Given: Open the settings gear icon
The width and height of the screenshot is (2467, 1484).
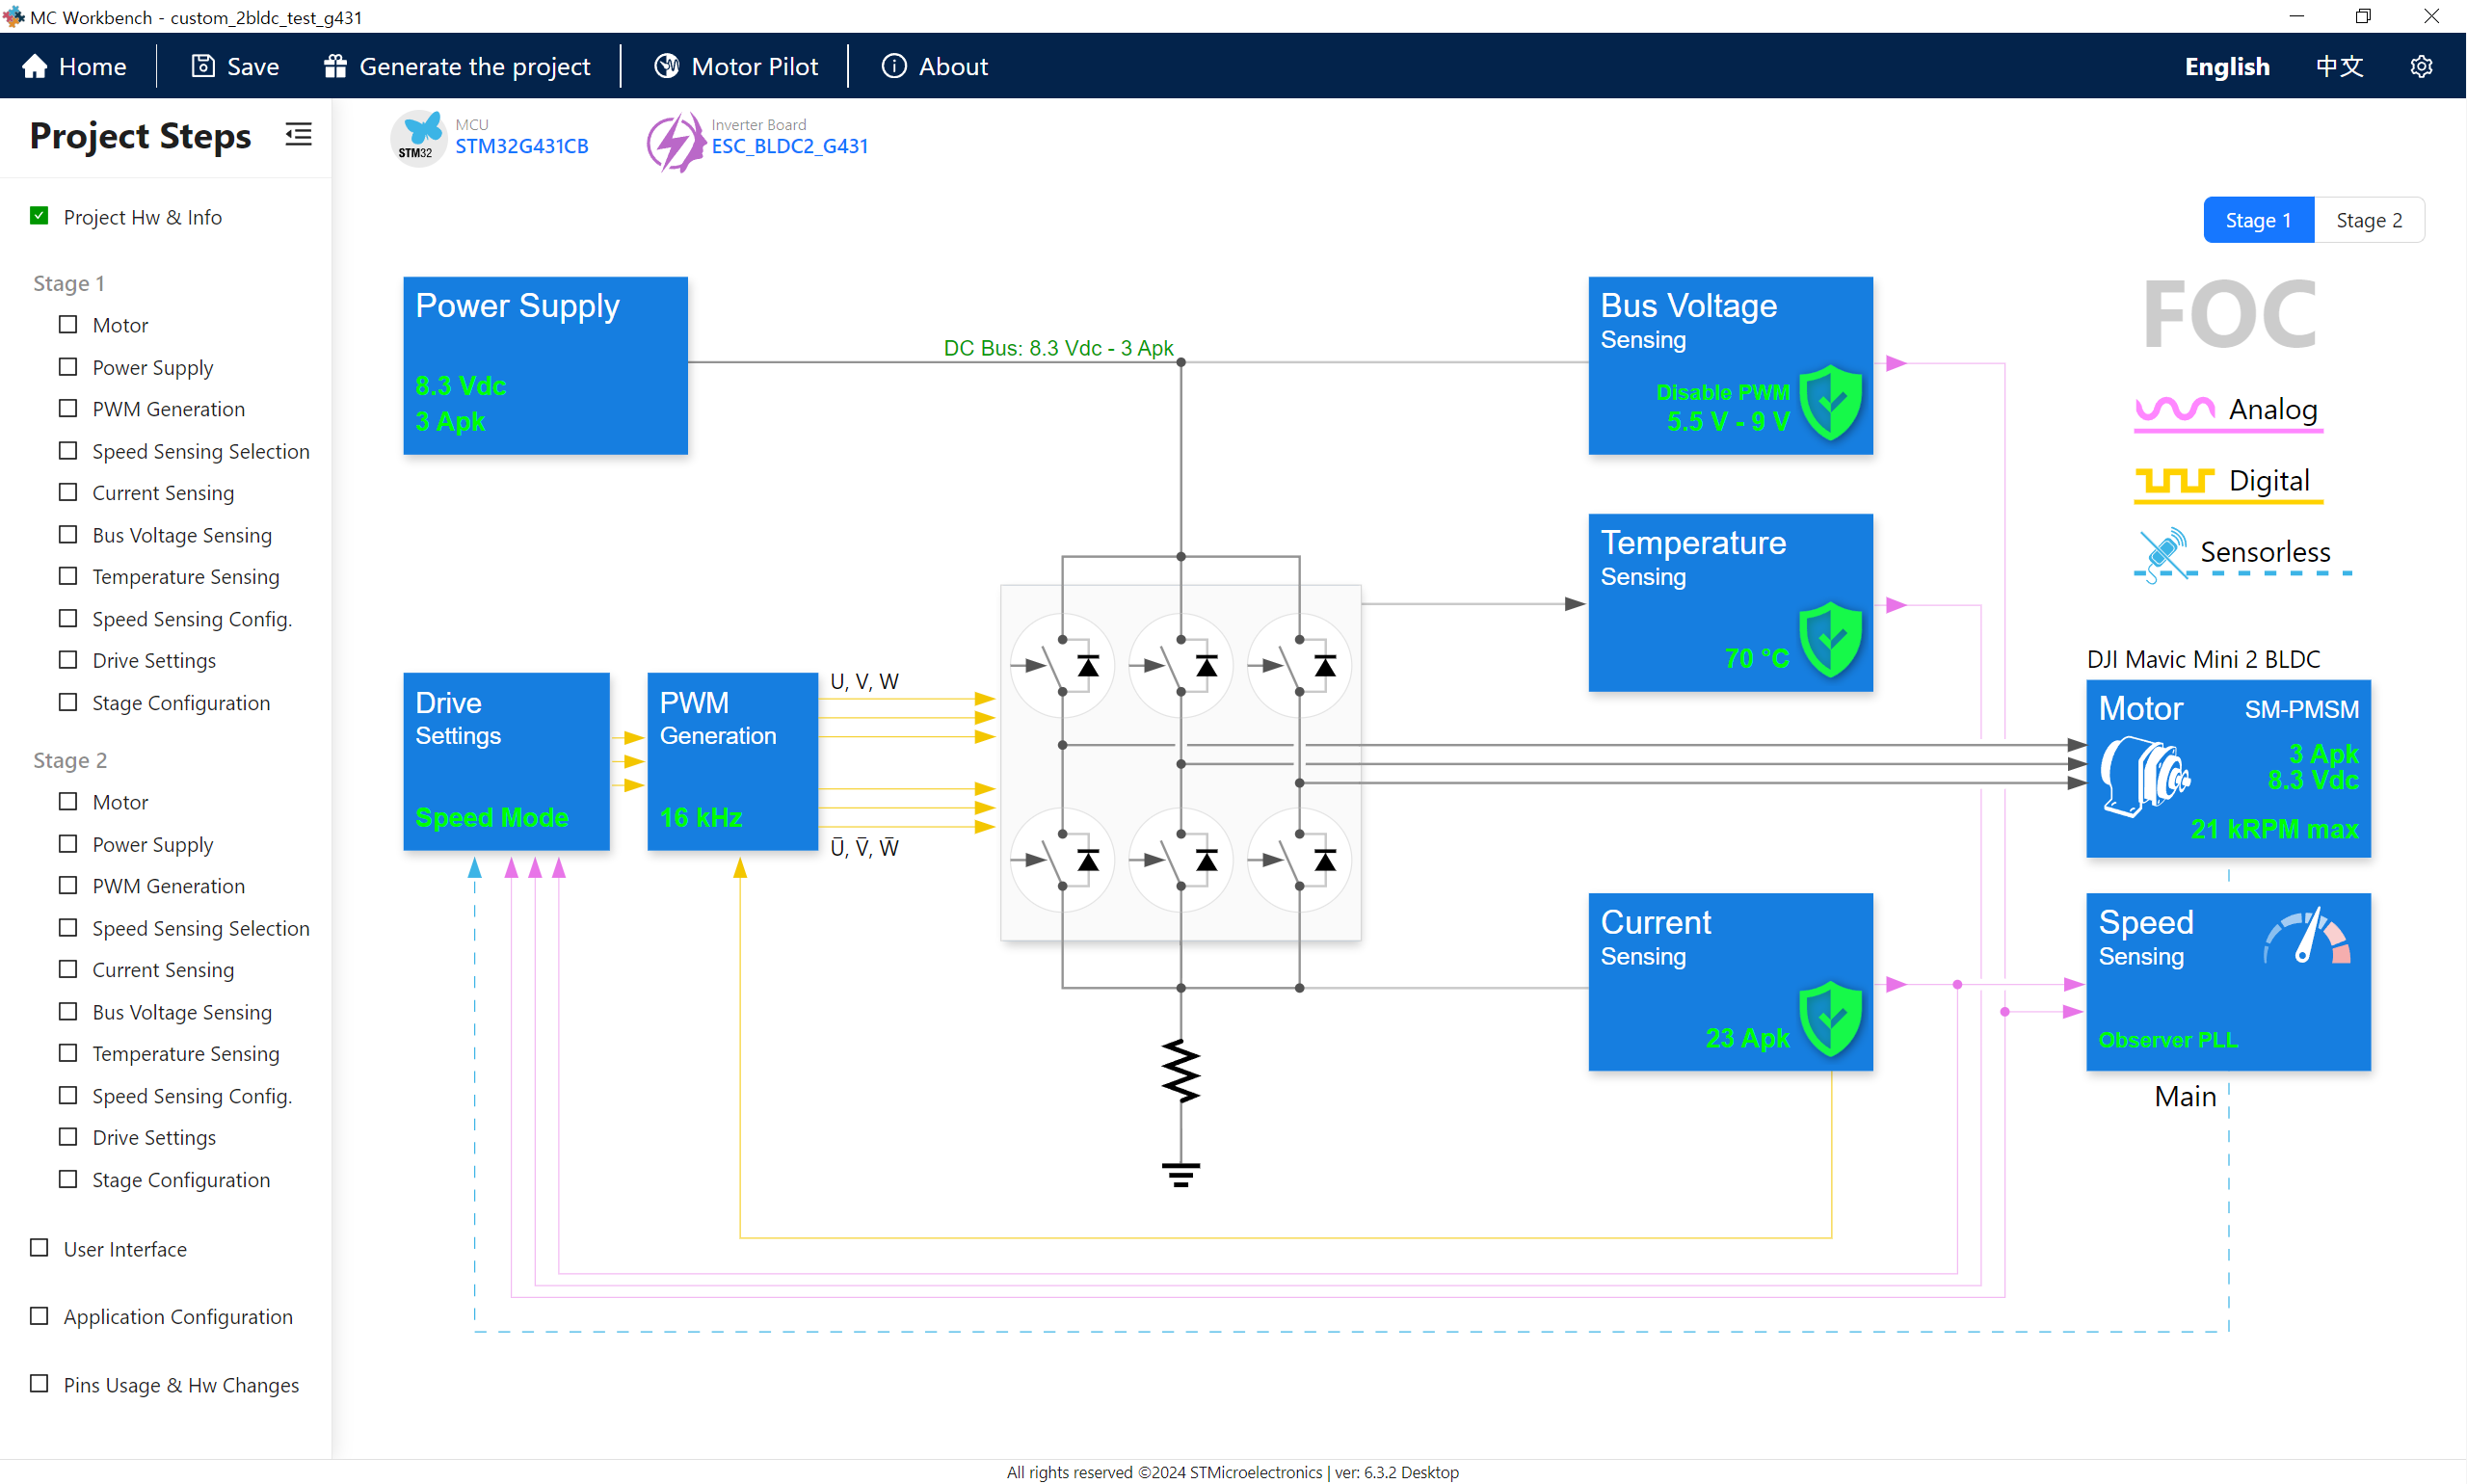Looking at the screenshot, I should pyautogui.click(x=2421, y=66).
